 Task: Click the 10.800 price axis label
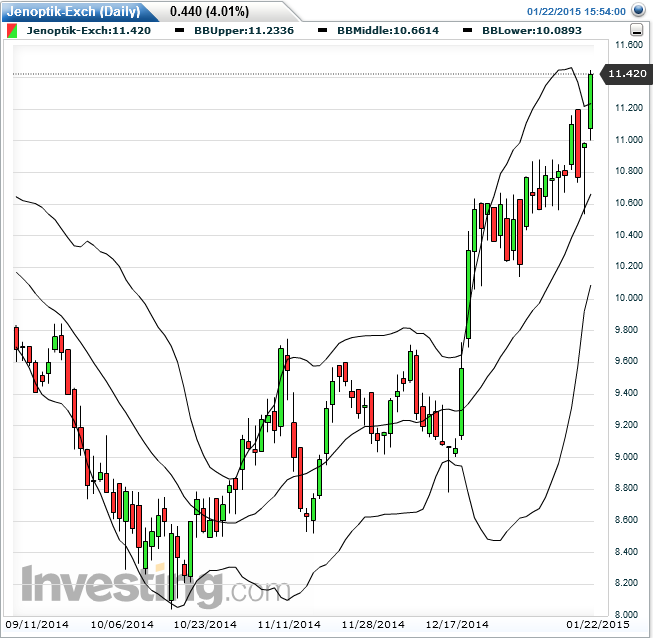[629, 171]
